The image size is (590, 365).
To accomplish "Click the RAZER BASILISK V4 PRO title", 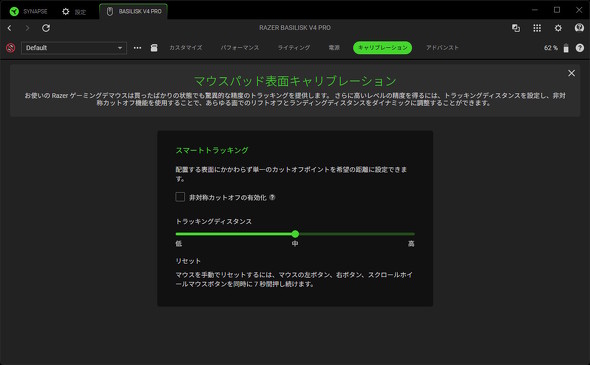I will [295, 28].
